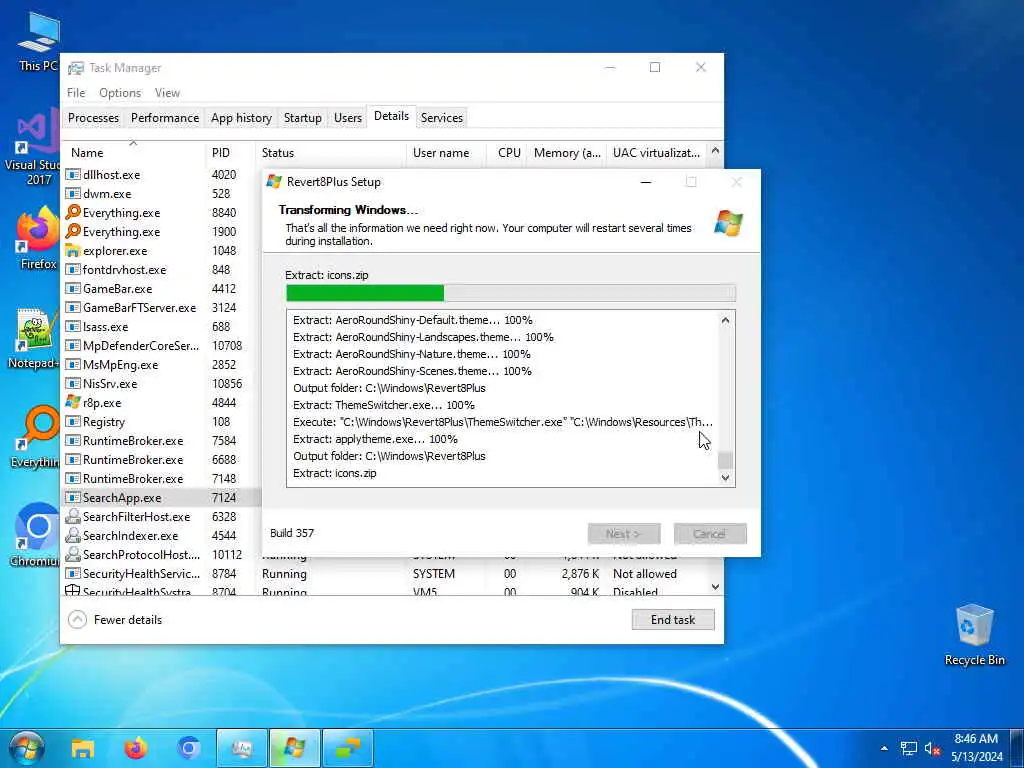
Task: Select SearchApp.exe process row
Action: coord(161,498)
